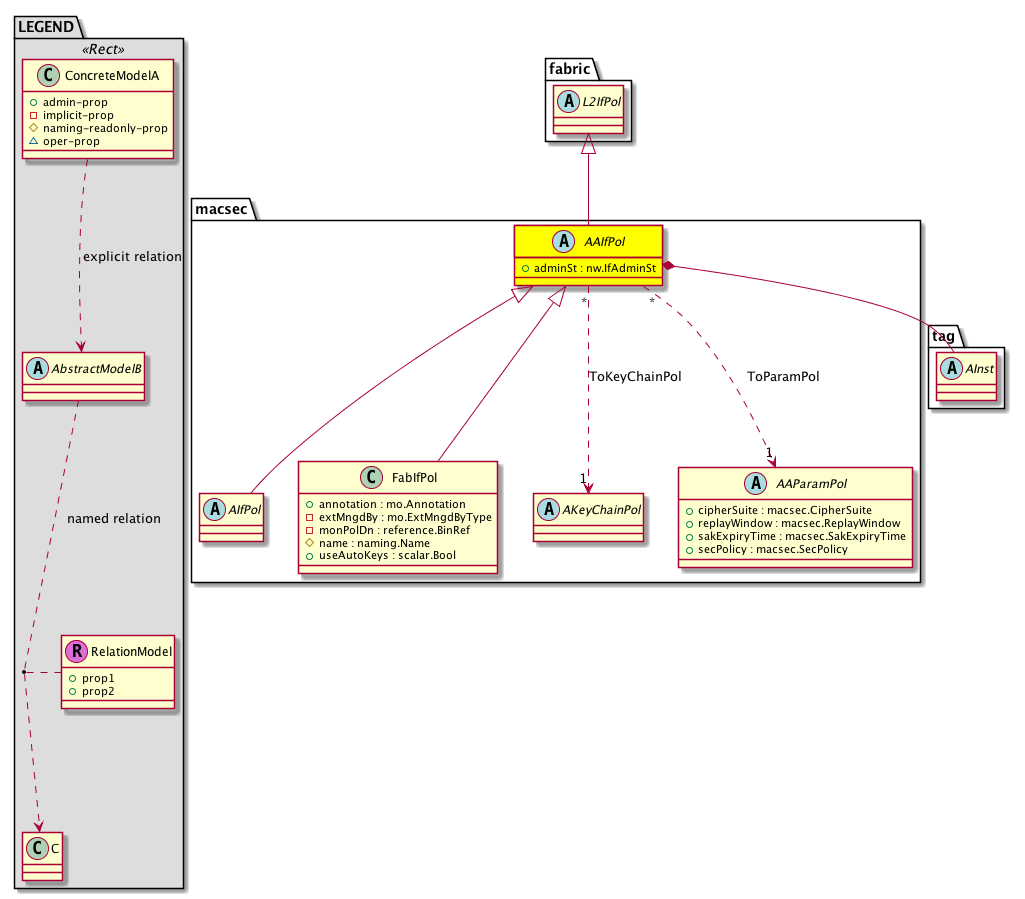Image resolution: width=1025 pixels, height=899 pixels.
Task: Click the A icon of L2IfPol
Action: tap(563, 101)
